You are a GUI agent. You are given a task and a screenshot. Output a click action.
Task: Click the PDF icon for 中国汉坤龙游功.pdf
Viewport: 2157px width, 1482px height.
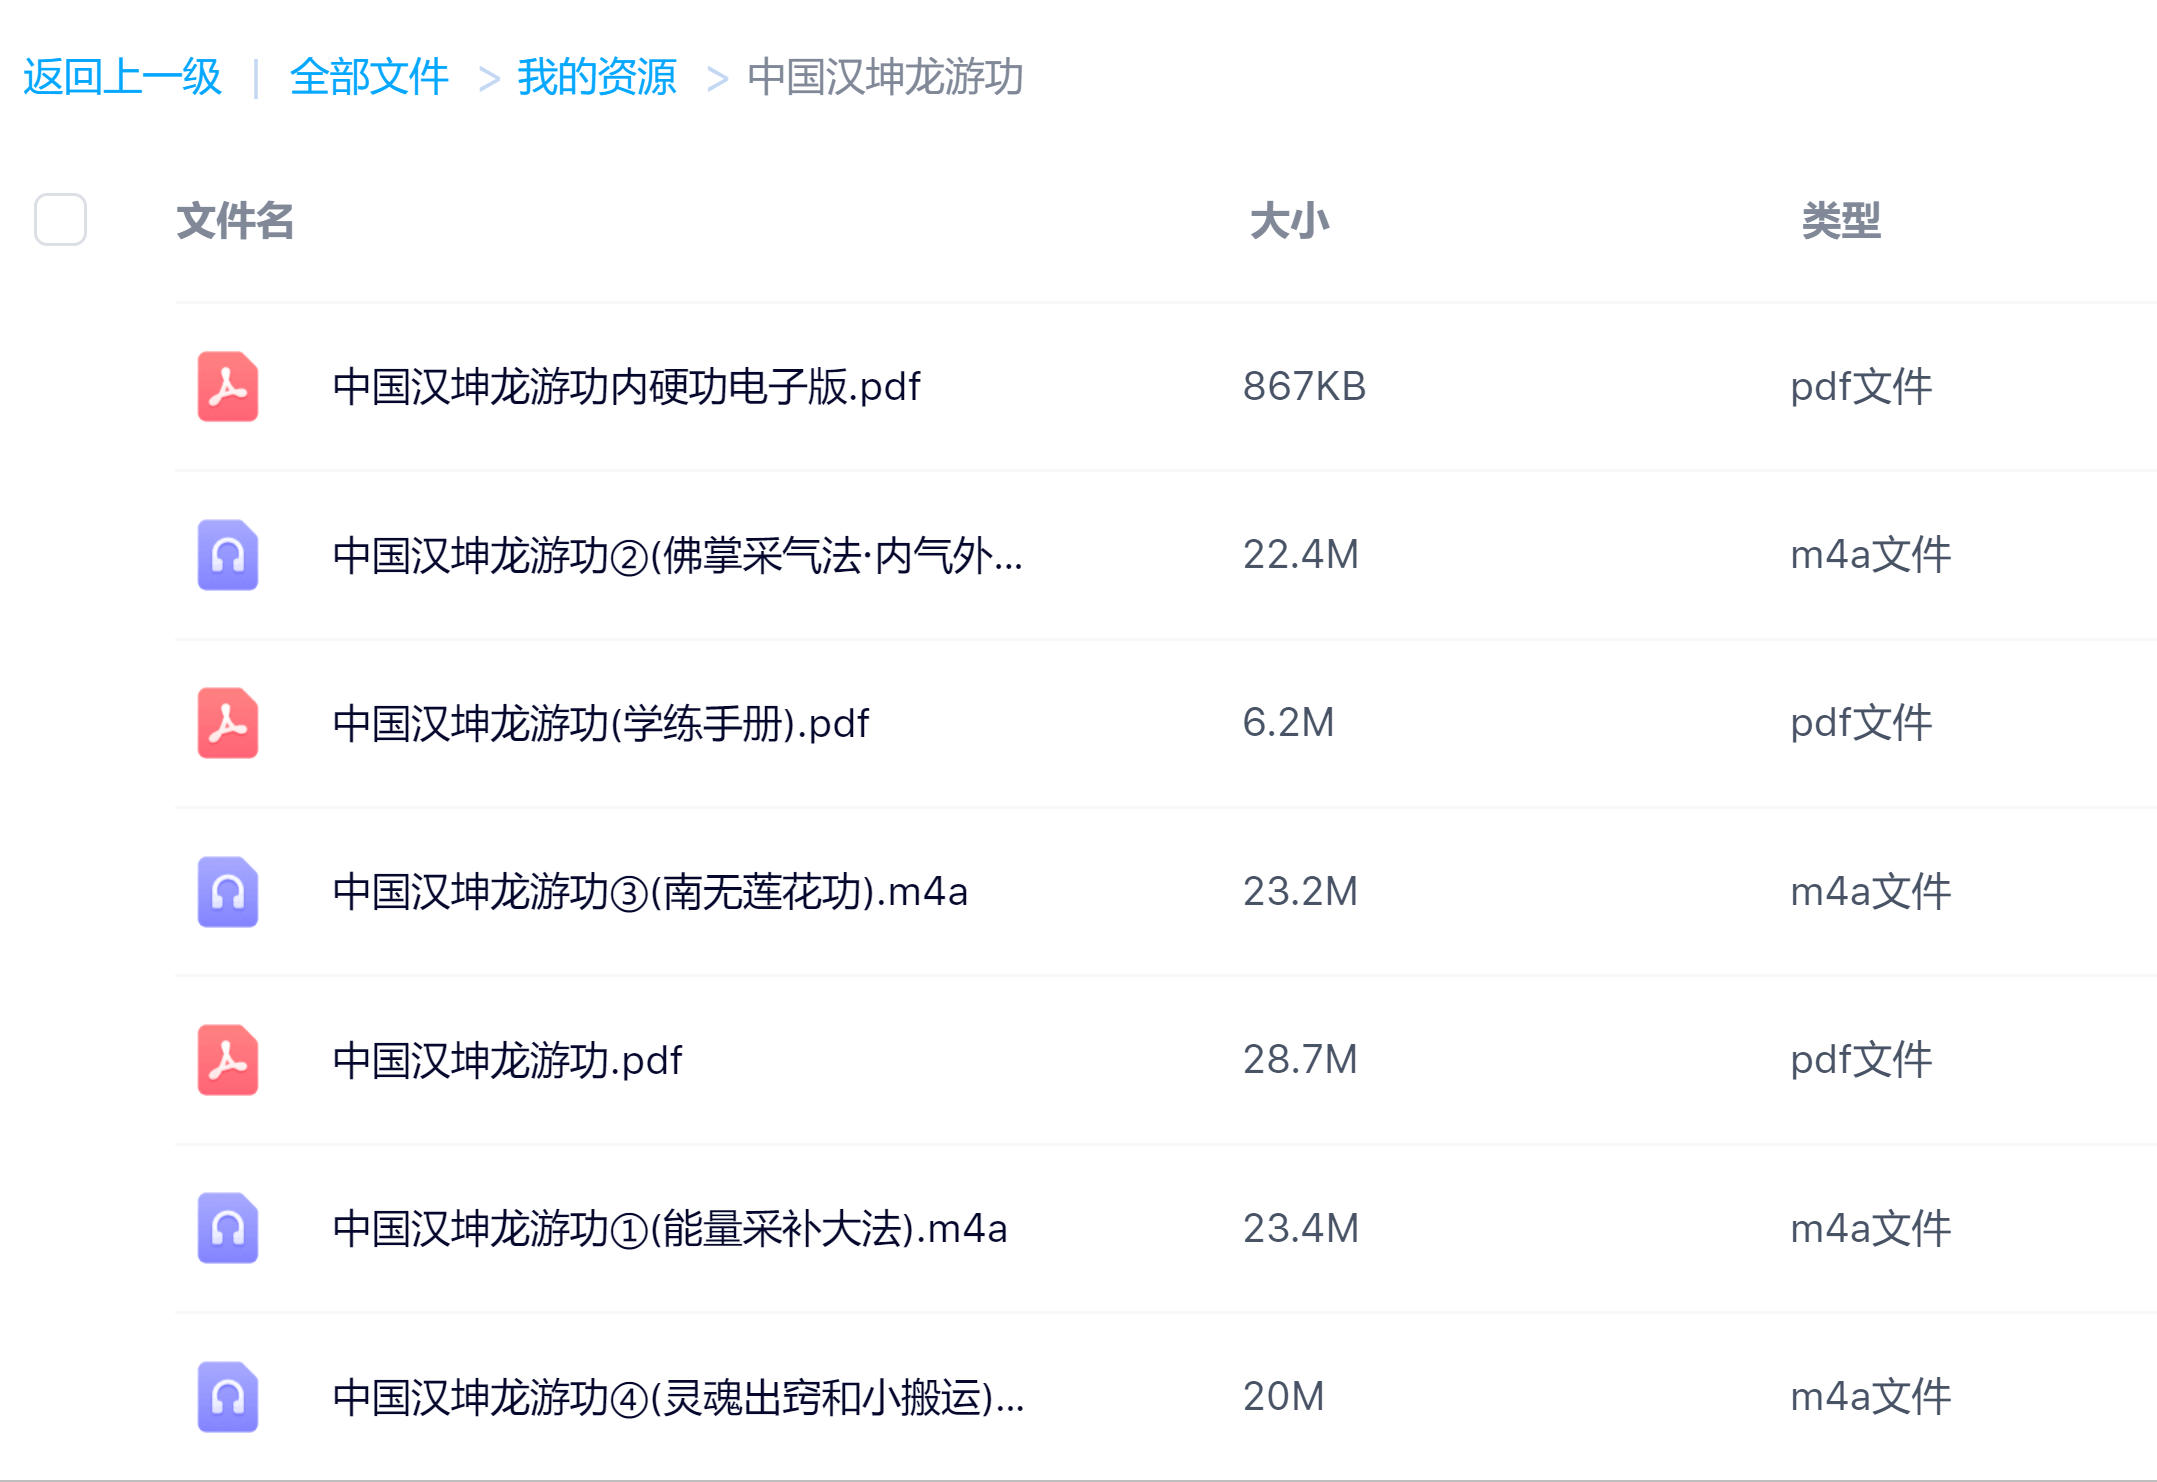coord(227,1061)
